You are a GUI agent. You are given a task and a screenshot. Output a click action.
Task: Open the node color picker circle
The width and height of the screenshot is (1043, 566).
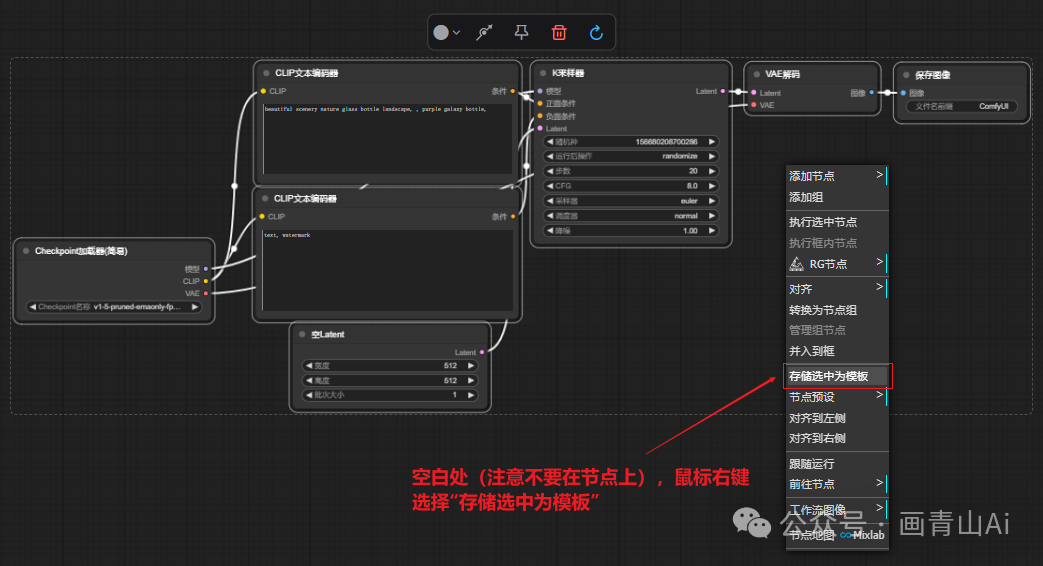(x=441, y=33)
